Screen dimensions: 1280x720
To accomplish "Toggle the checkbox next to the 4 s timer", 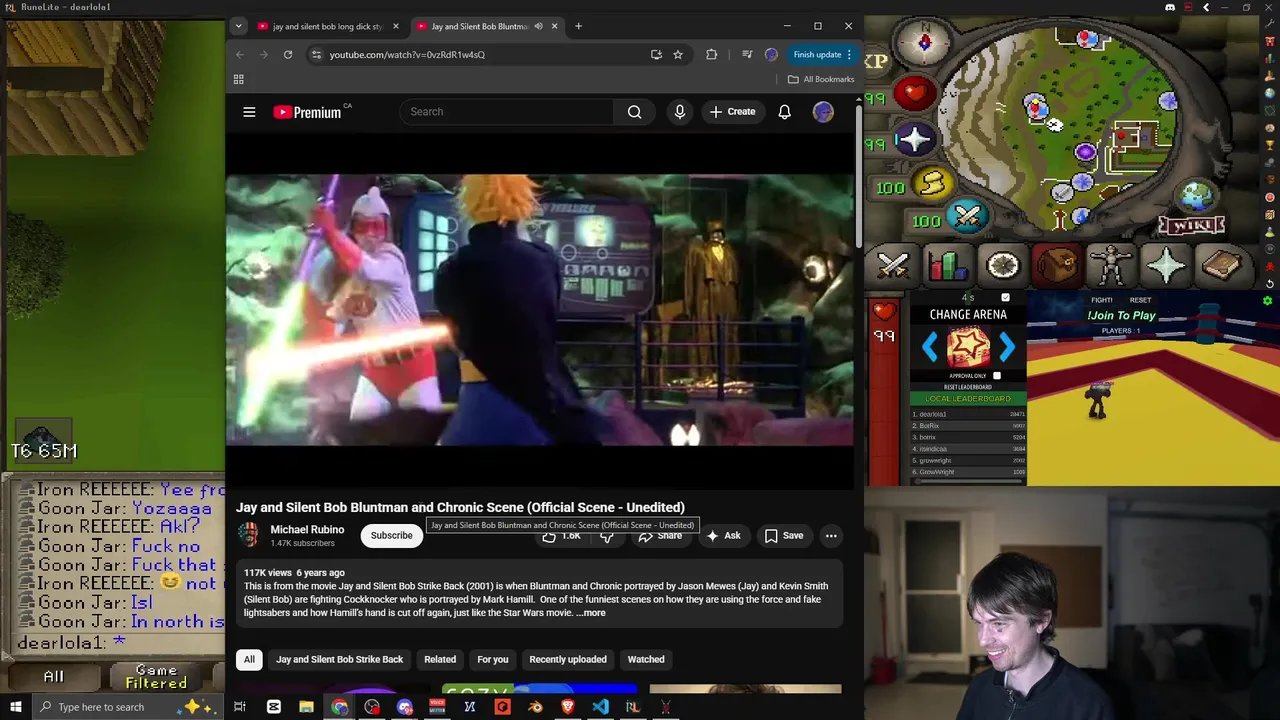I will tap(1005, 298).
